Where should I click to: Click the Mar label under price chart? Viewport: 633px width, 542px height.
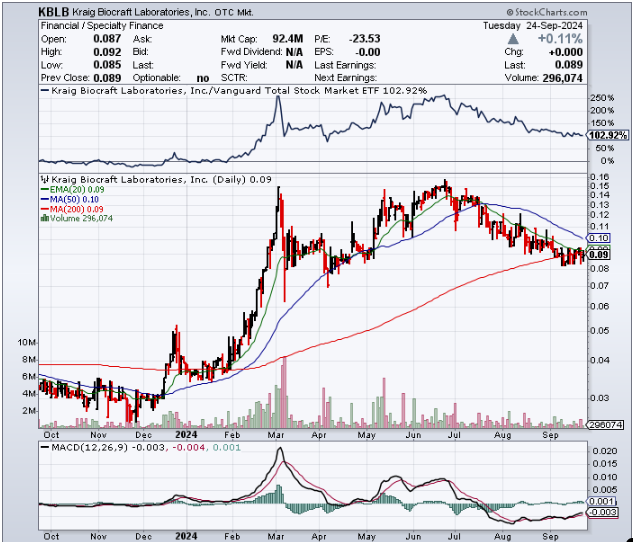click(276, 435)
